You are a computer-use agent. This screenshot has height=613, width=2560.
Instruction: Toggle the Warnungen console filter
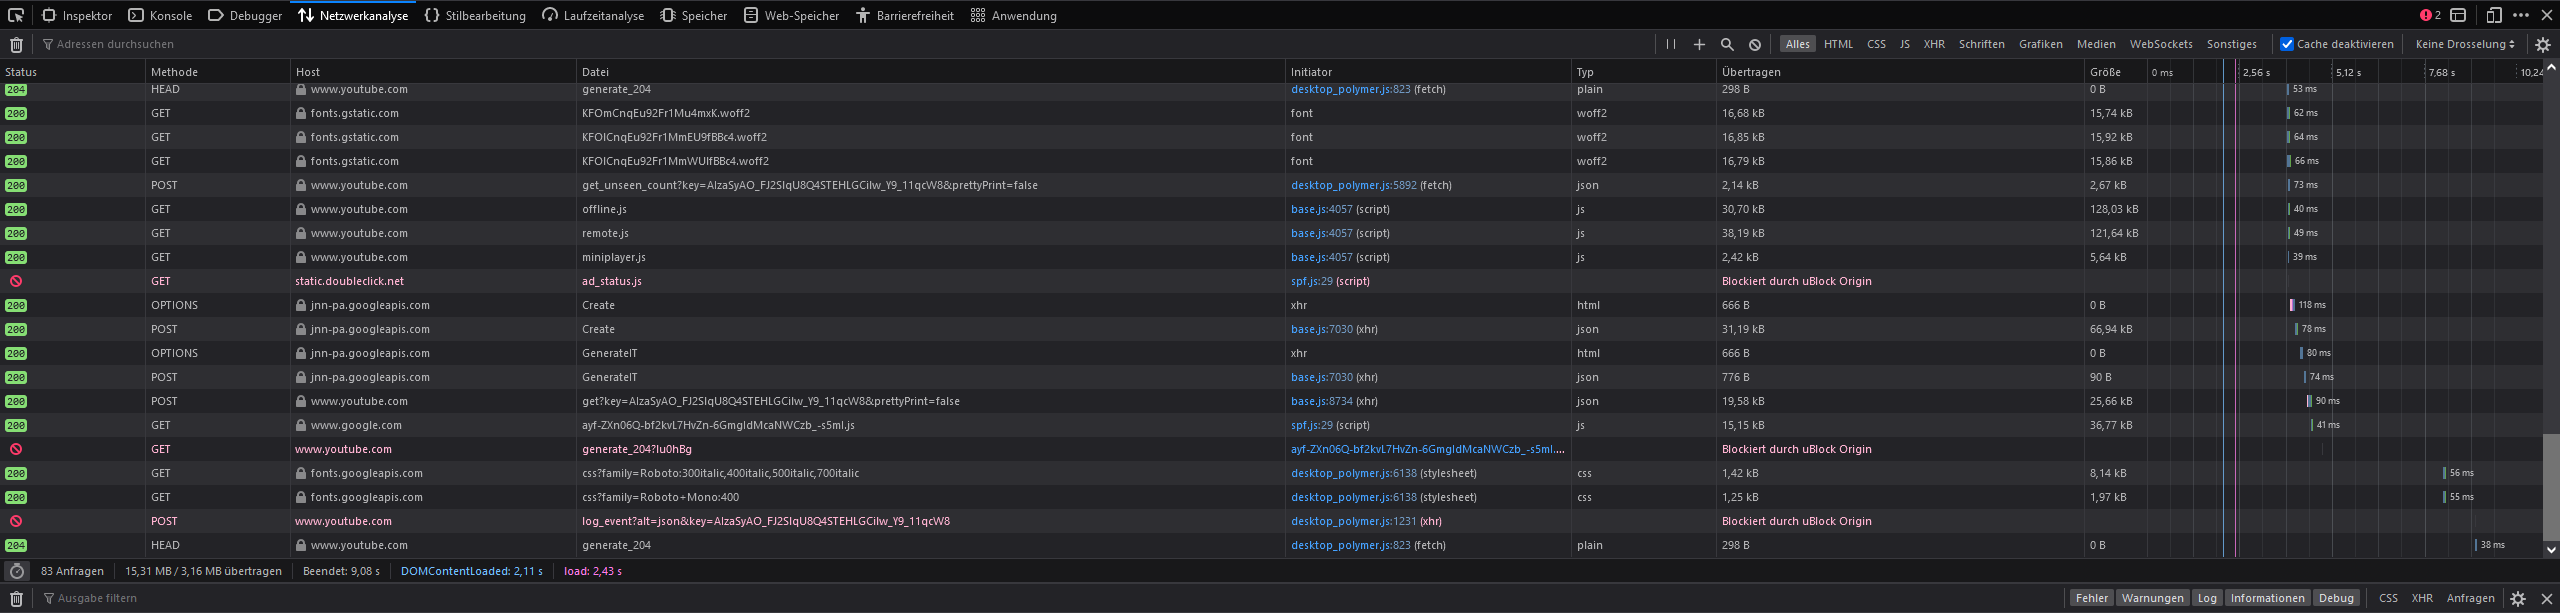pyautogui.click(x=2152, y=598)
